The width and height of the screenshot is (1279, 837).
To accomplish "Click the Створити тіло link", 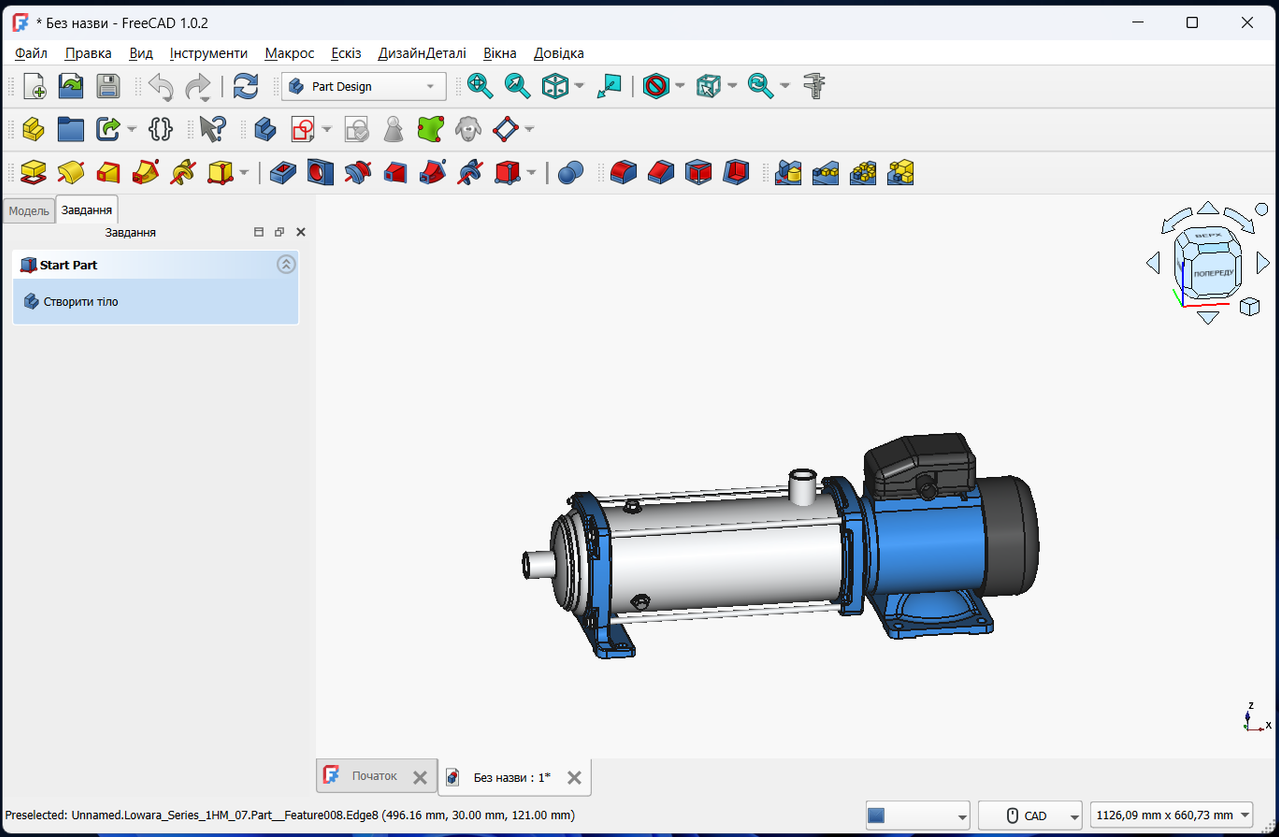I will coord(81,301).
